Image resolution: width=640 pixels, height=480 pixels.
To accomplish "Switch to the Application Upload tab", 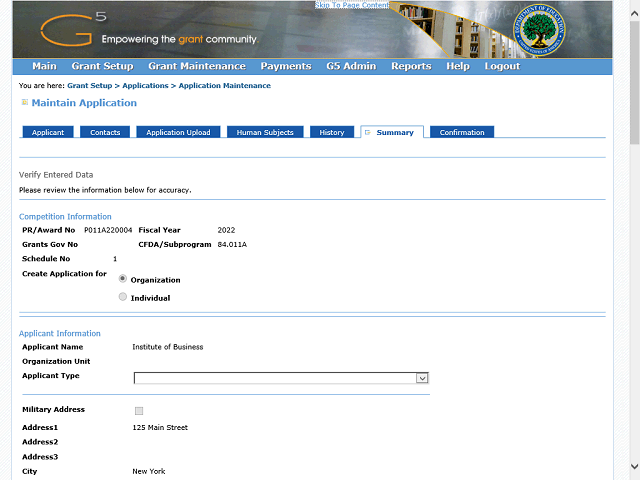I will (178, 132).
